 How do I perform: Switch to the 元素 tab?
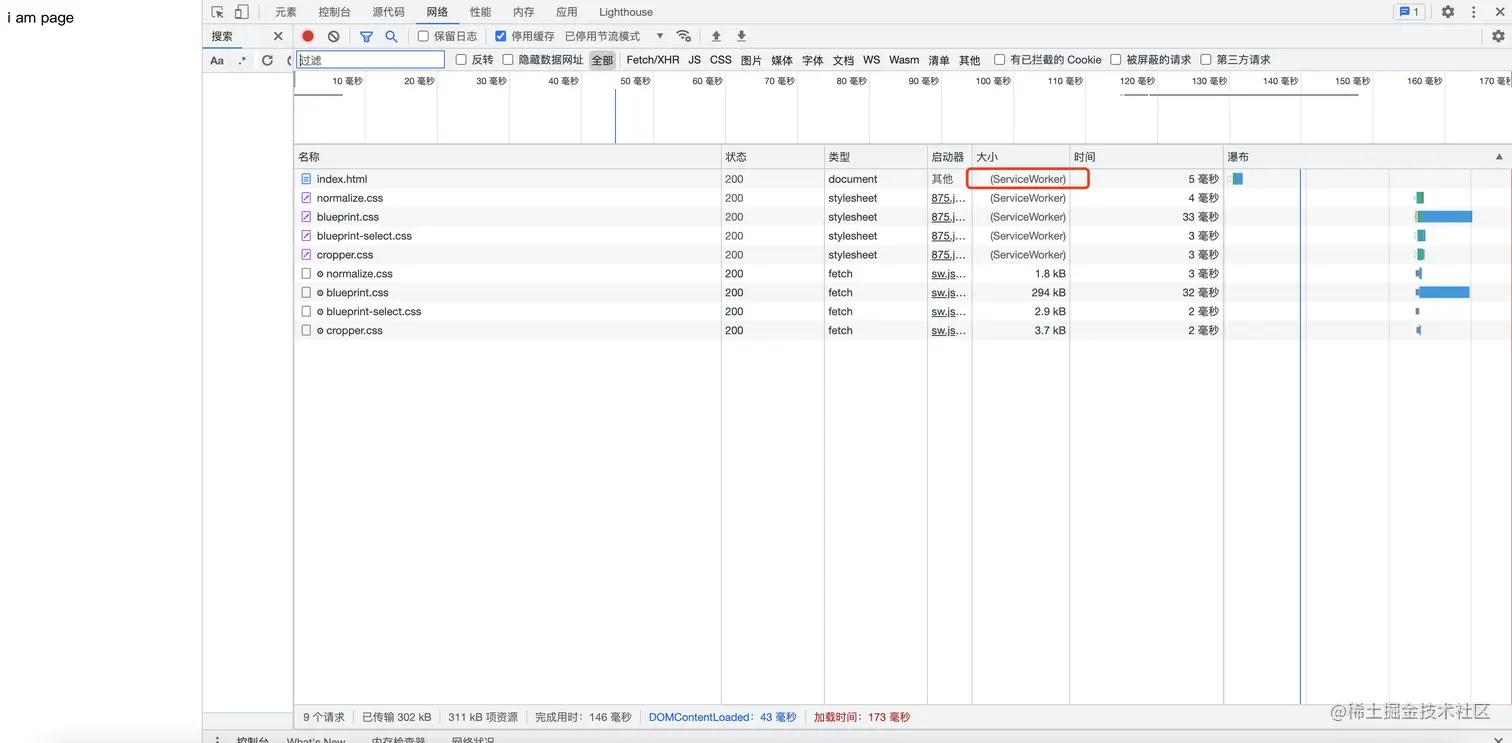286,12
